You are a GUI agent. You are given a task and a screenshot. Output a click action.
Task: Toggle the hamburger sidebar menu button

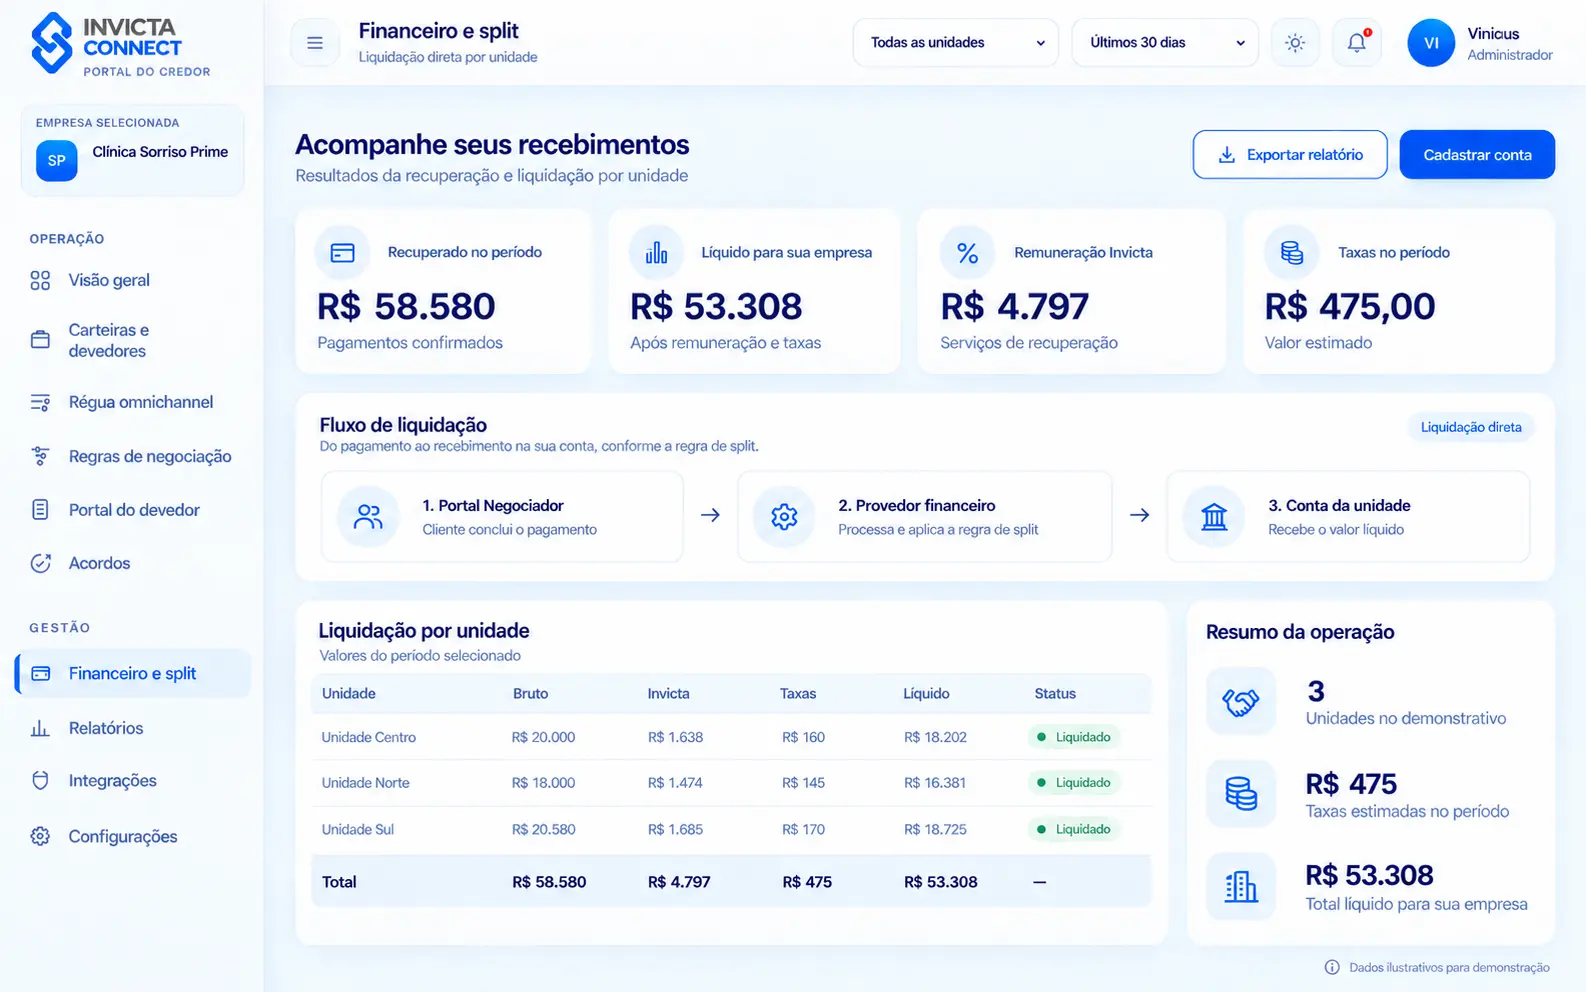point(315,43)
